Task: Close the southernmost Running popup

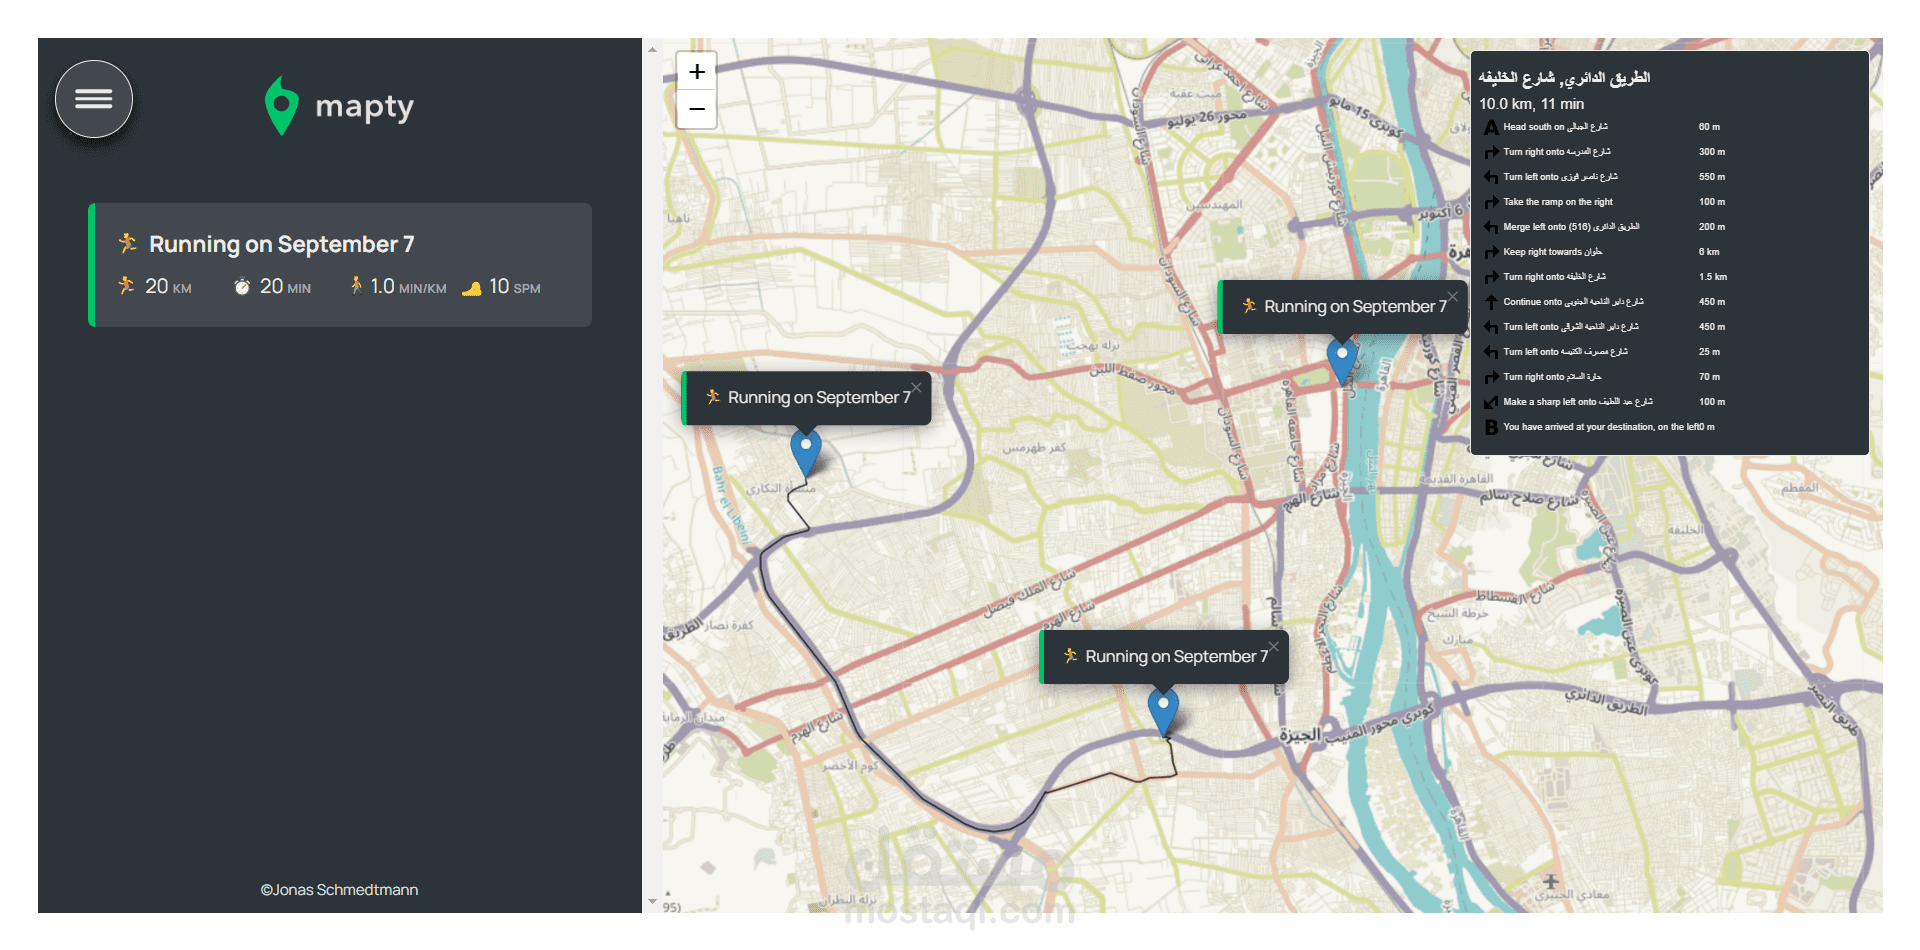Action: point(1273,646)
